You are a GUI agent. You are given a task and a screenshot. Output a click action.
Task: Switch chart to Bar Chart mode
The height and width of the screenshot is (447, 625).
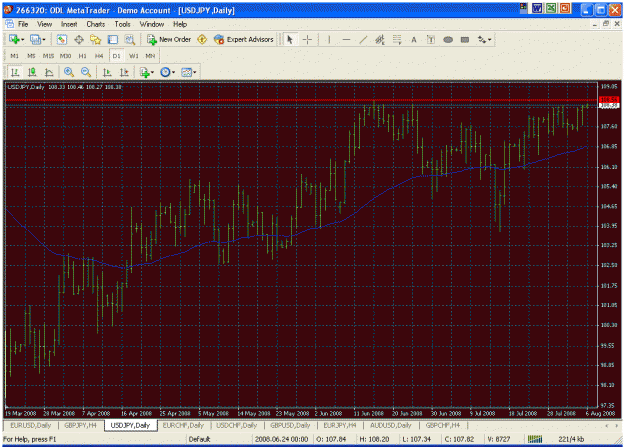[x=15, y=72]
